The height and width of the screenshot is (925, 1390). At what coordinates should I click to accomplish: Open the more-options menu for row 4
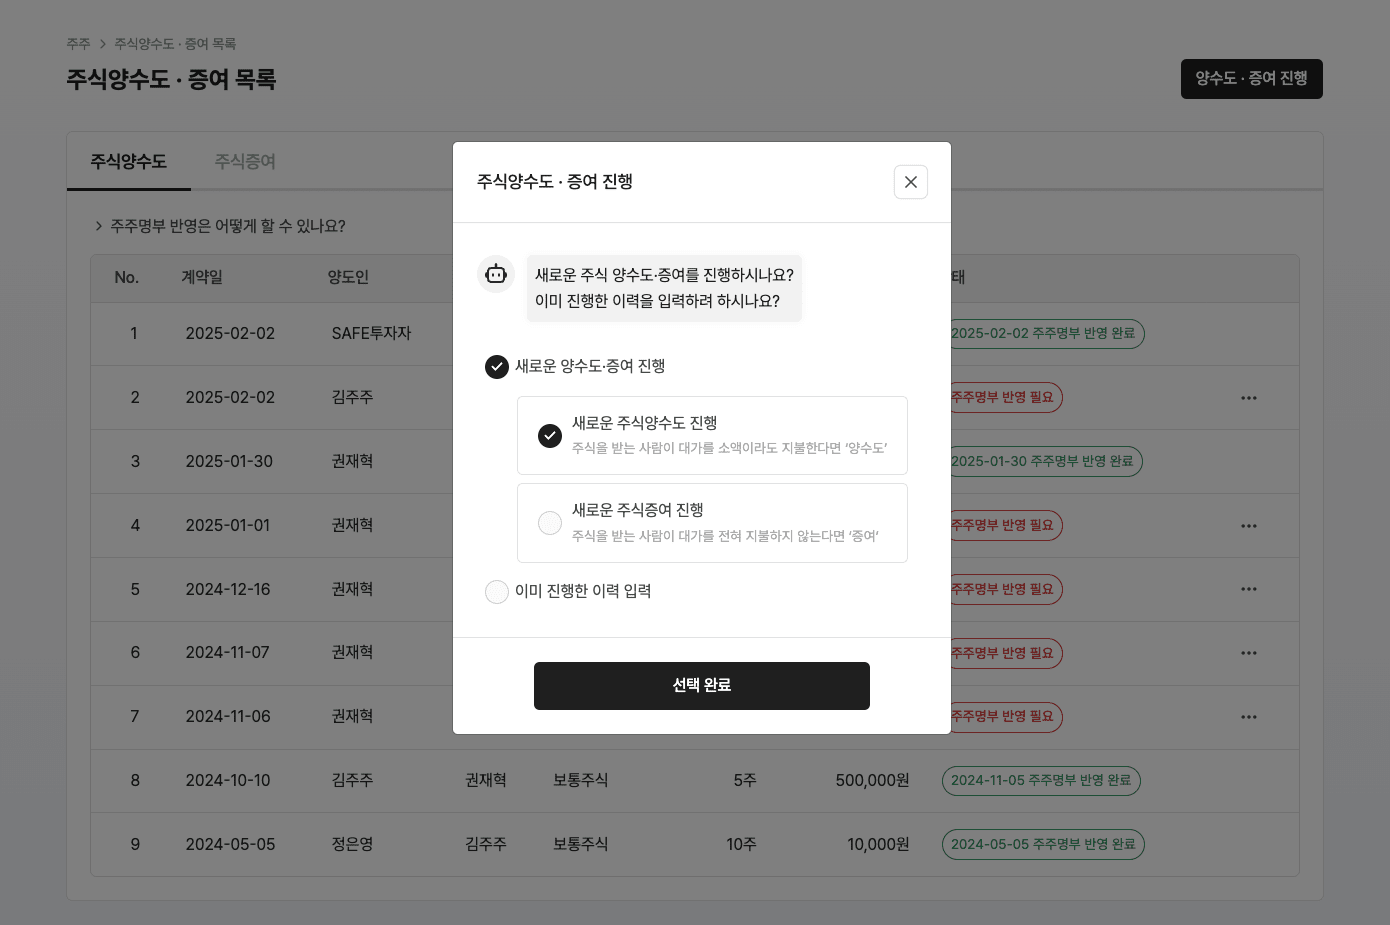1248,525
